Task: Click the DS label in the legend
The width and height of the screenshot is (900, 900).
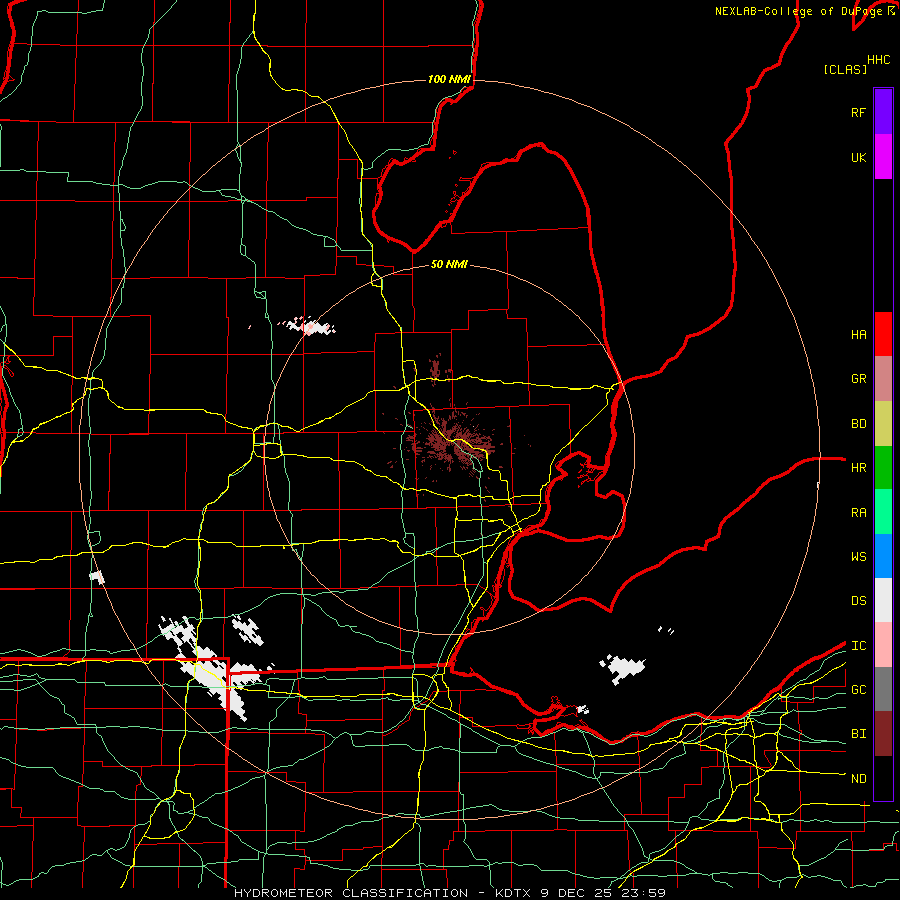Action: pyautogui.click(x=858, y=601)
